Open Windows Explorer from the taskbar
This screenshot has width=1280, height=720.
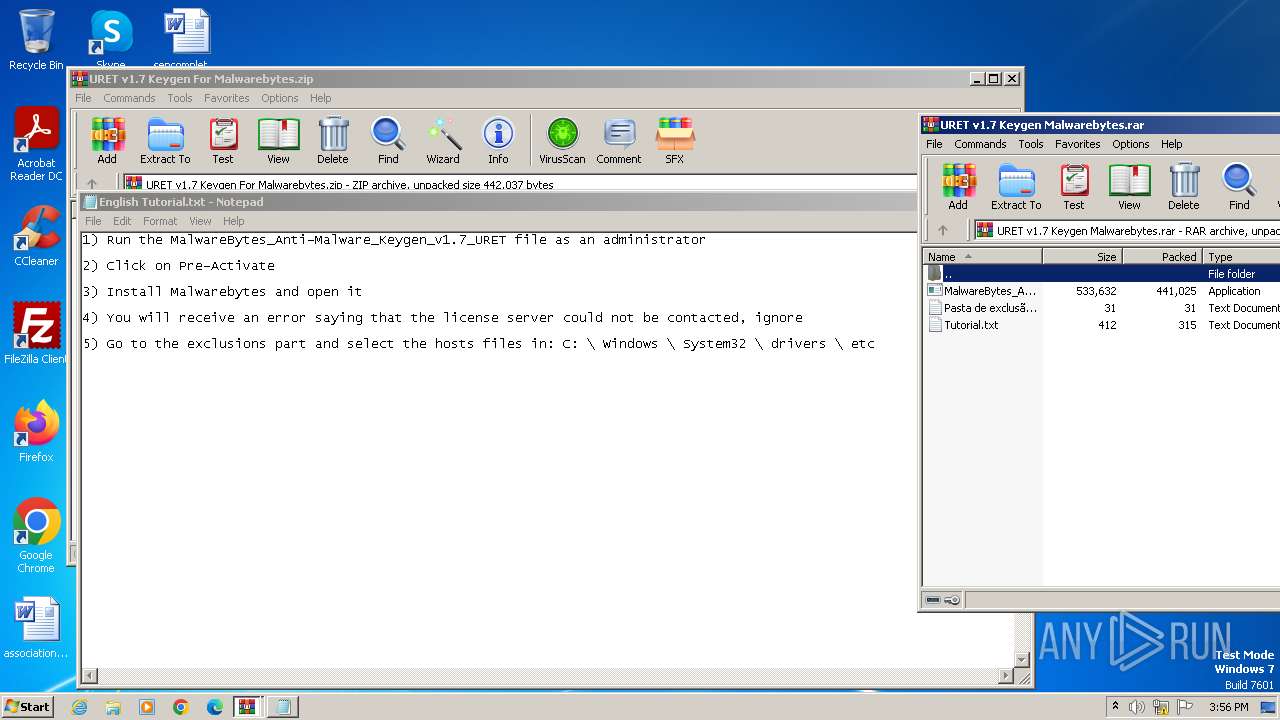[113, 707]
